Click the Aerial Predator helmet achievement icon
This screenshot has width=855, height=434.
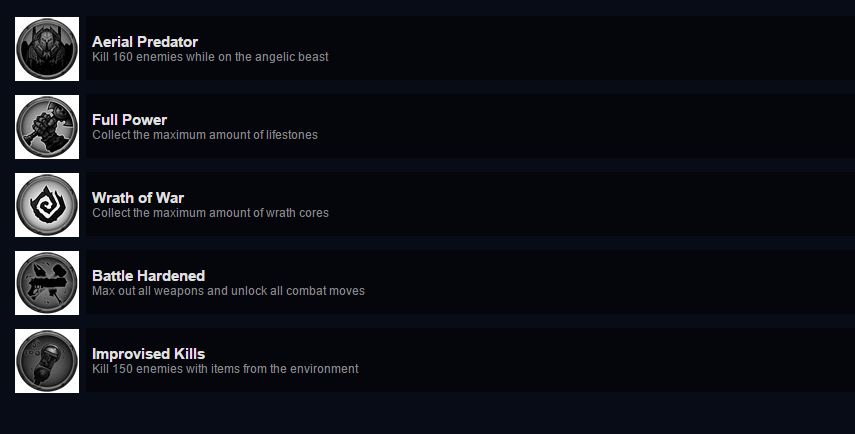(47, 49)
